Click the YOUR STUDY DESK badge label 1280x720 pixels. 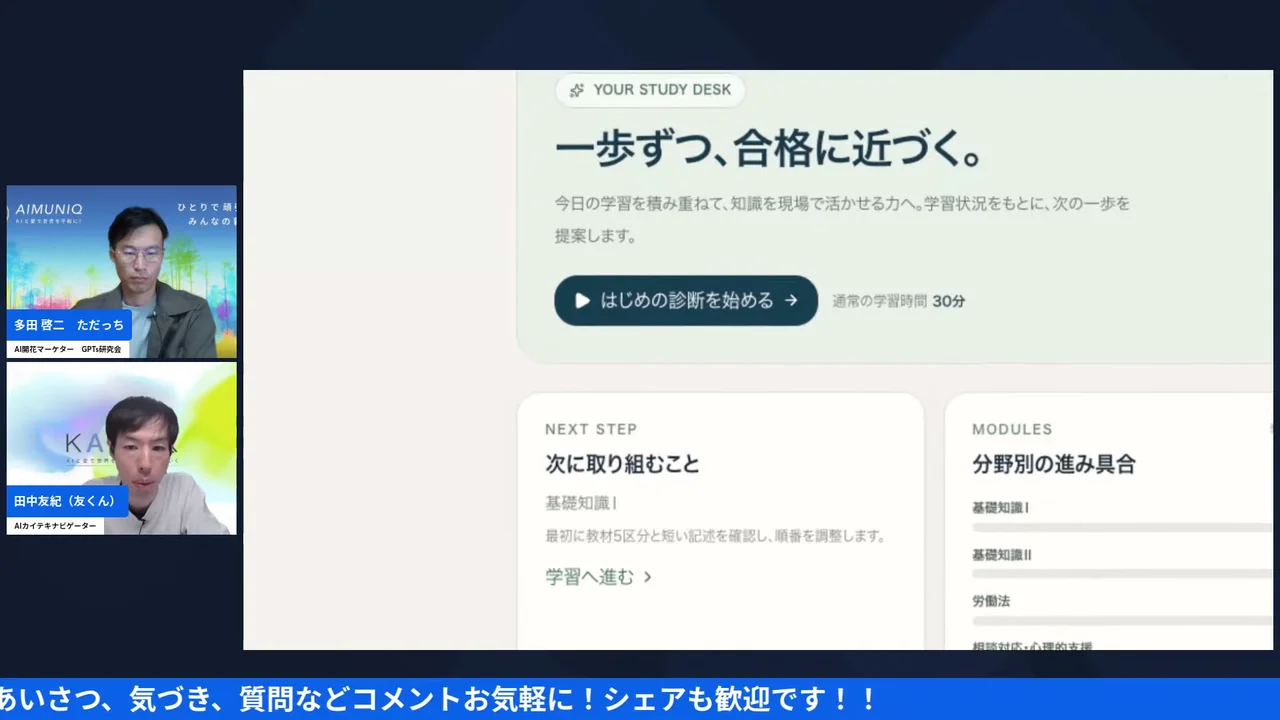pyautogui.click(x=662, y=90)
